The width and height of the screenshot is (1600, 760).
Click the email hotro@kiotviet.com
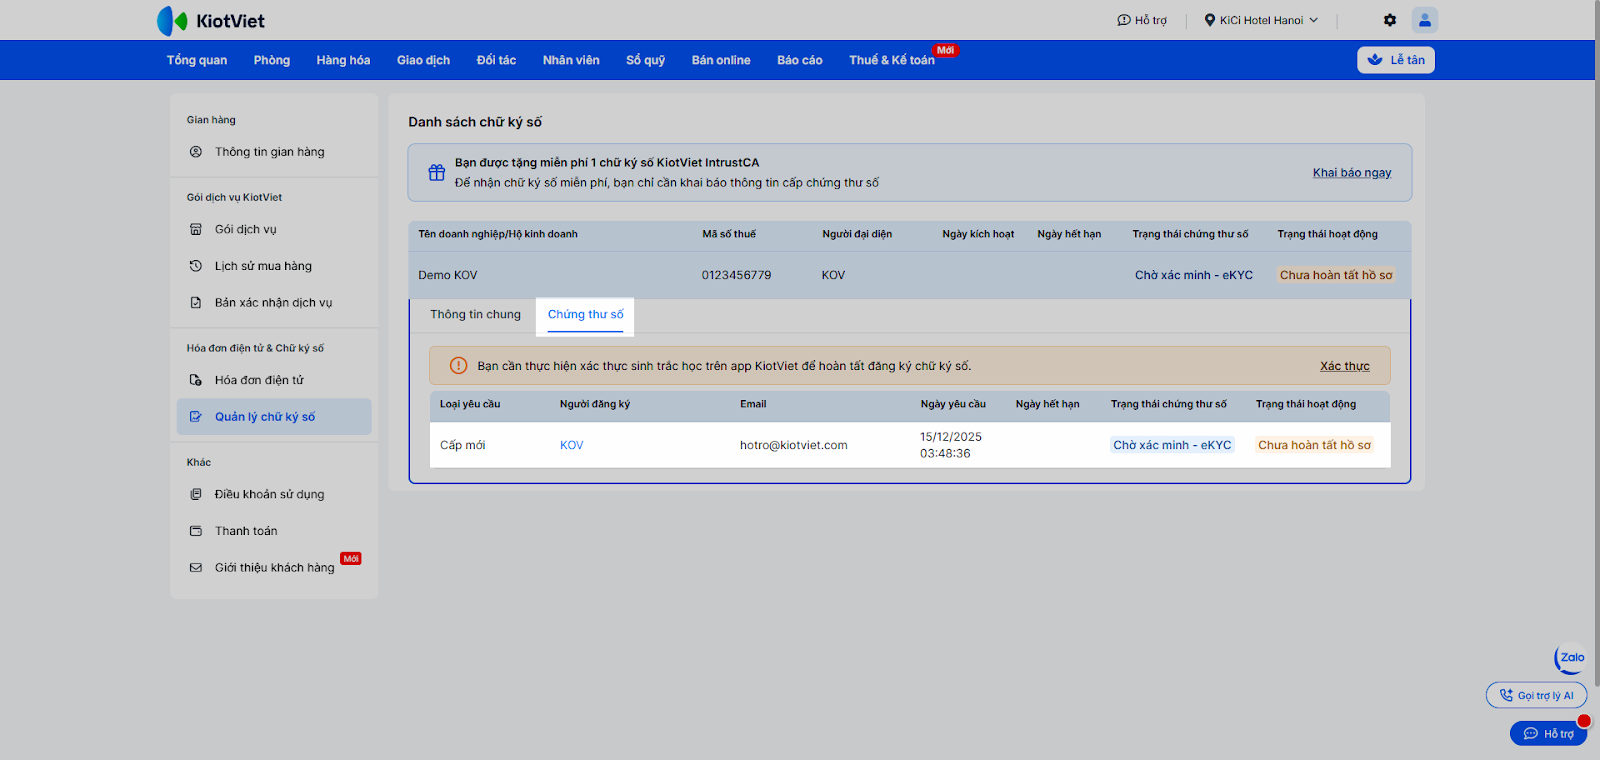(x=794, y=445)
